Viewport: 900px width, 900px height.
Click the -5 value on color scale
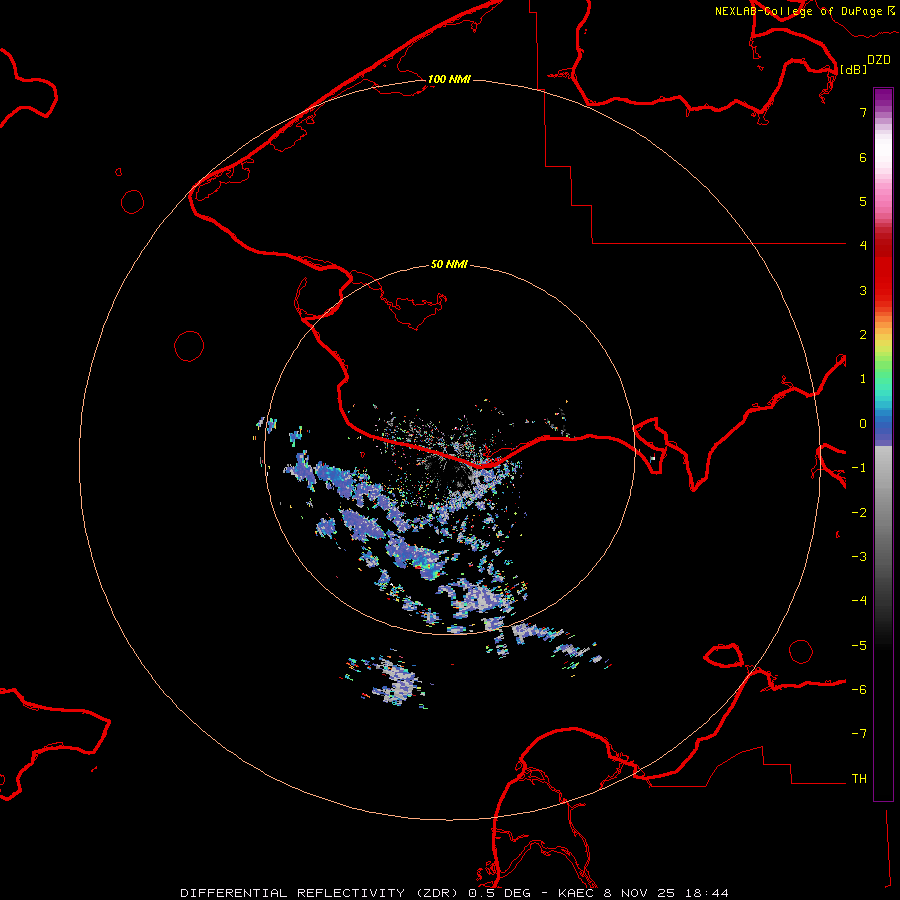coord(859,646)
